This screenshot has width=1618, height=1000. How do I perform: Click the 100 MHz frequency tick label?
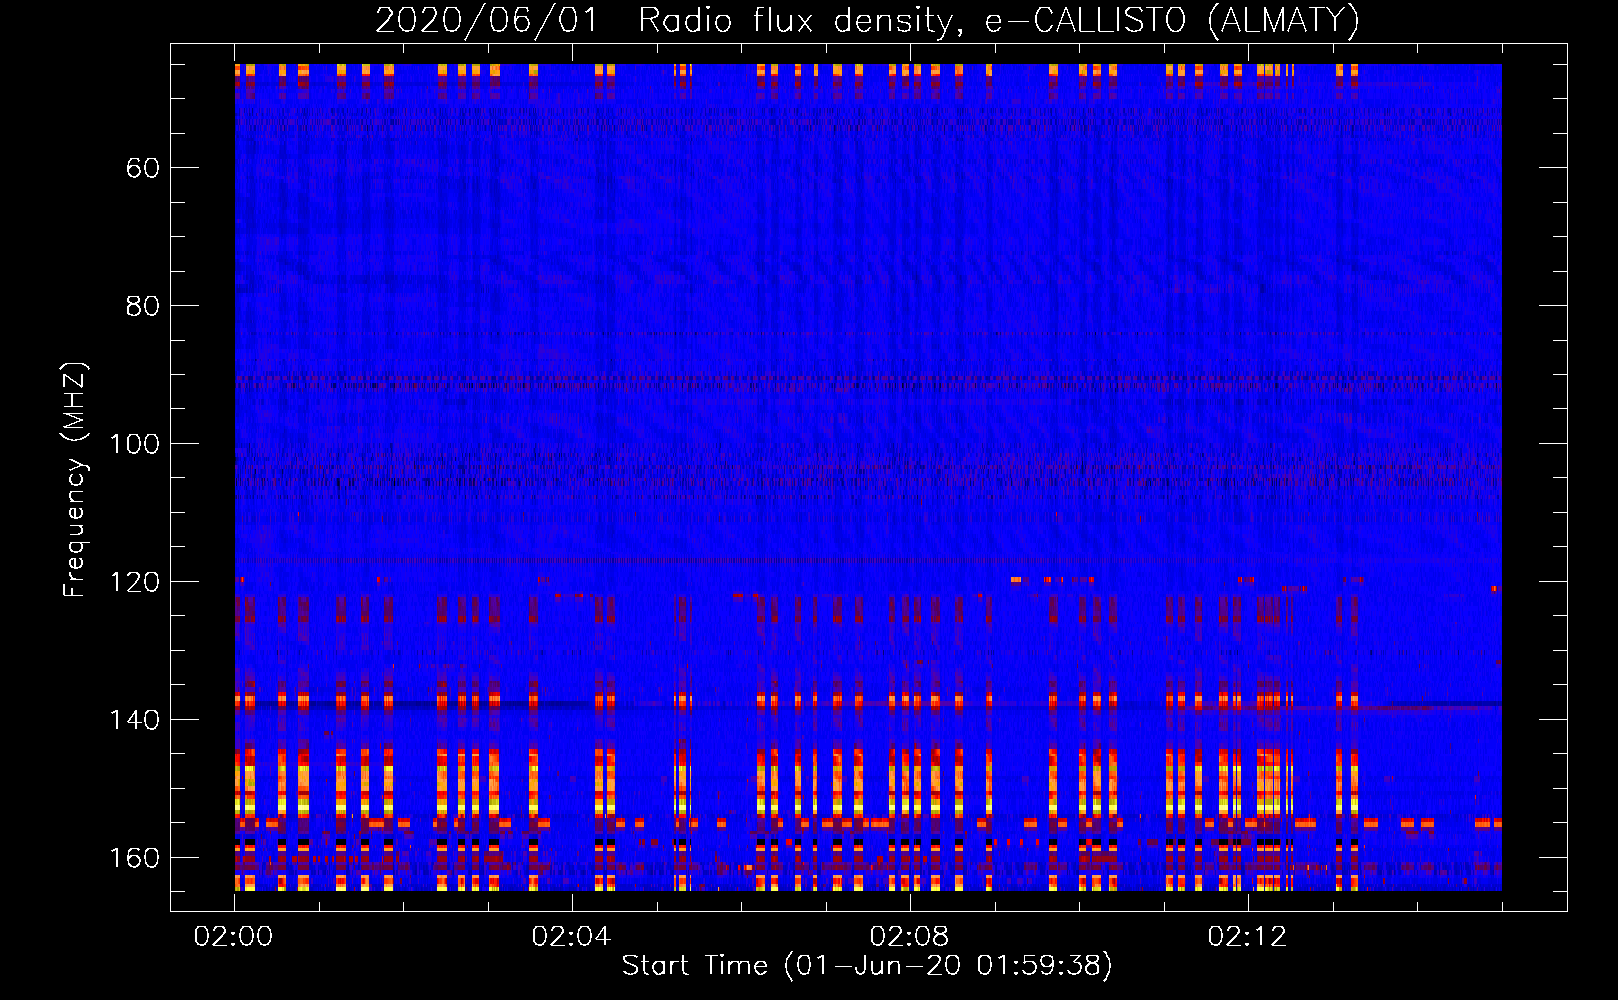click(134, 444)
